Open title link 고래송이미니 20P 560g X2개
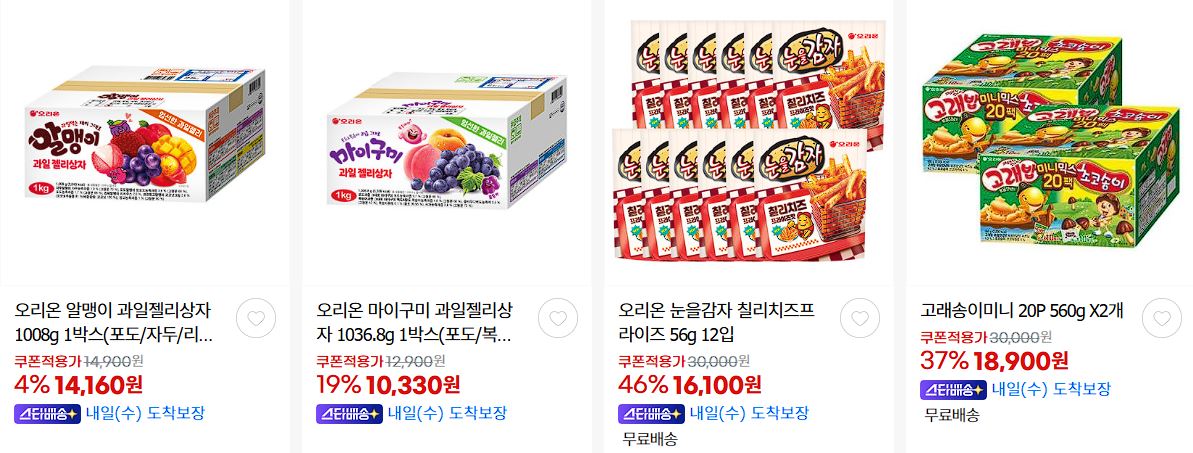This screenshot has width=1193, height=453. 1022,311
